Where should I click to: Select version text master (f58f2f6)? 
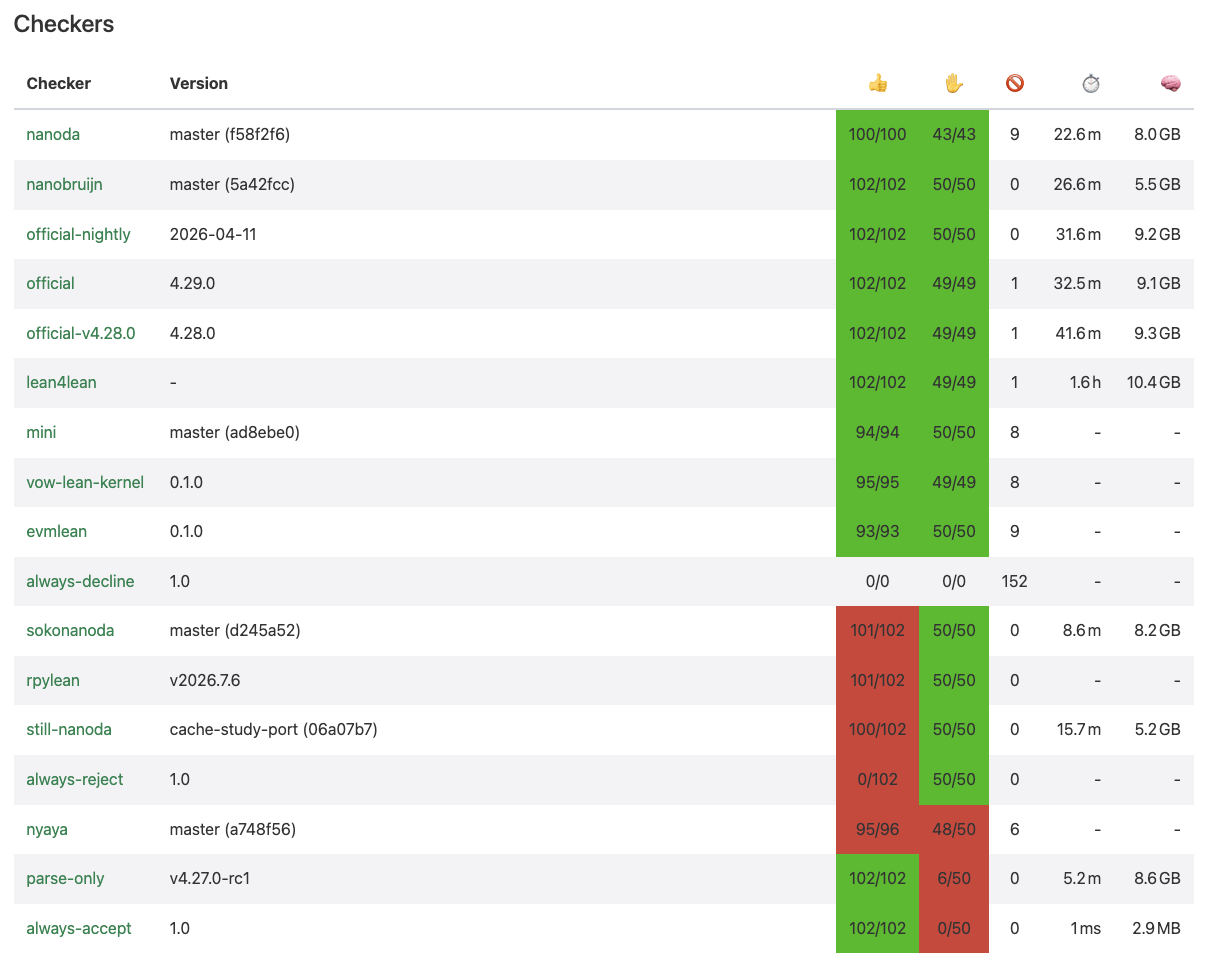230,134
